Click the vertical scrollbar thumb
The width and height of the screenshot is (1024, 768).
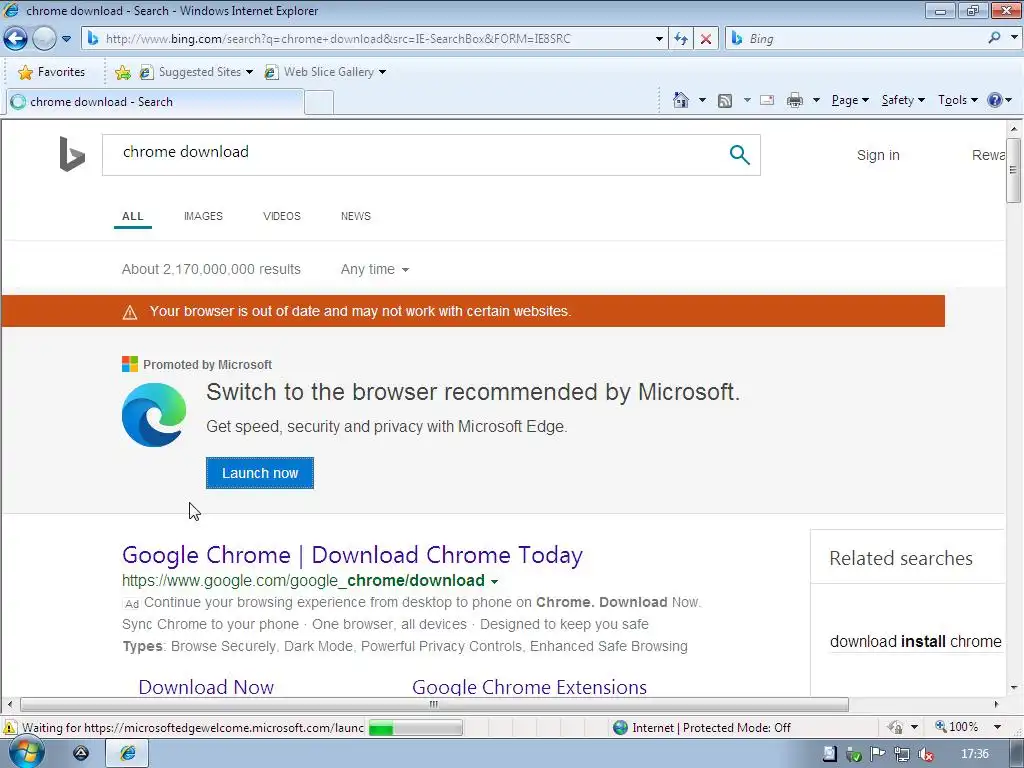tap(1014, 170)
